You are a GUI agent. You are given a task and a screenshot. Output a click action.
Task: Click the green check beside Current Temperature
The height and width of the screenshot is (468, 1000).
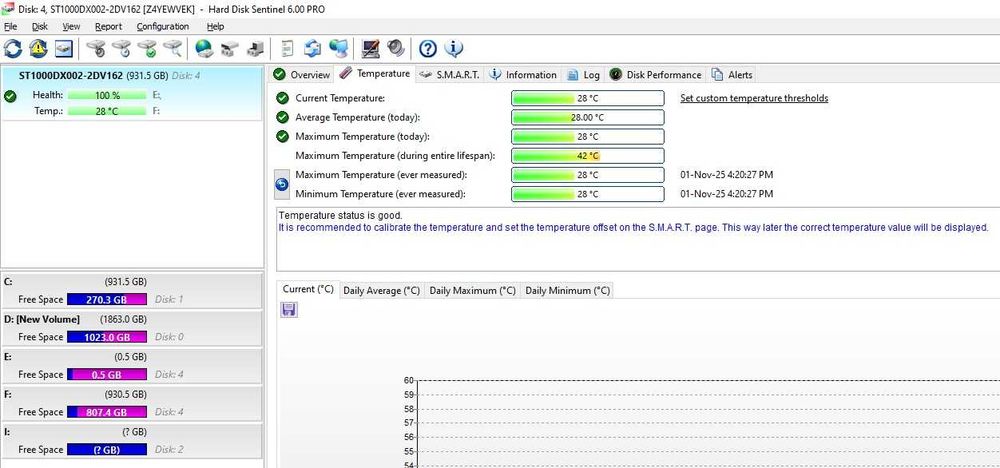(x=282, y=98)
